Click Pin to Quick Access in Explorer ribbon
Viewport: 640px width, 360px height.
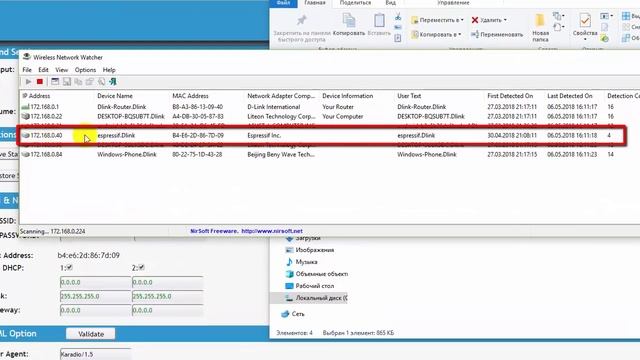[x=302, y=29]
